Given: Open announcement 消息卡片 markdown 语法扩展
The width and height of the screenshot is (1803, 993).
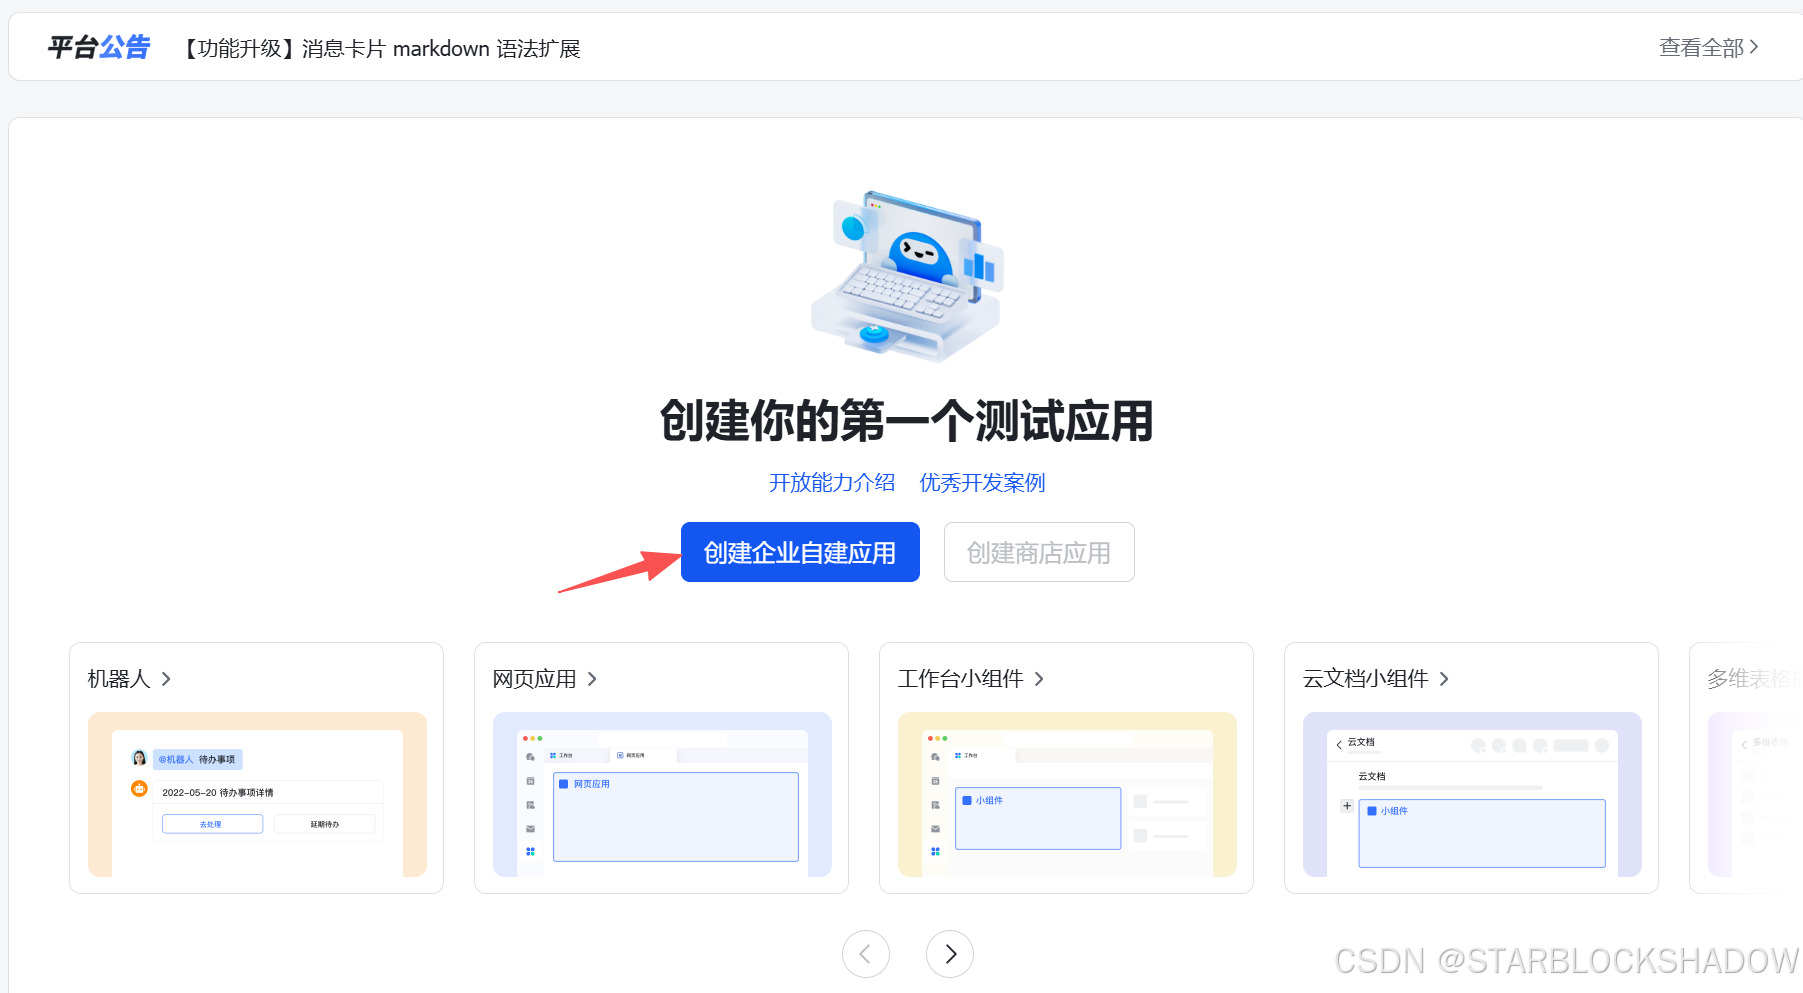Looking at the screenshot, I should [383, 48].
